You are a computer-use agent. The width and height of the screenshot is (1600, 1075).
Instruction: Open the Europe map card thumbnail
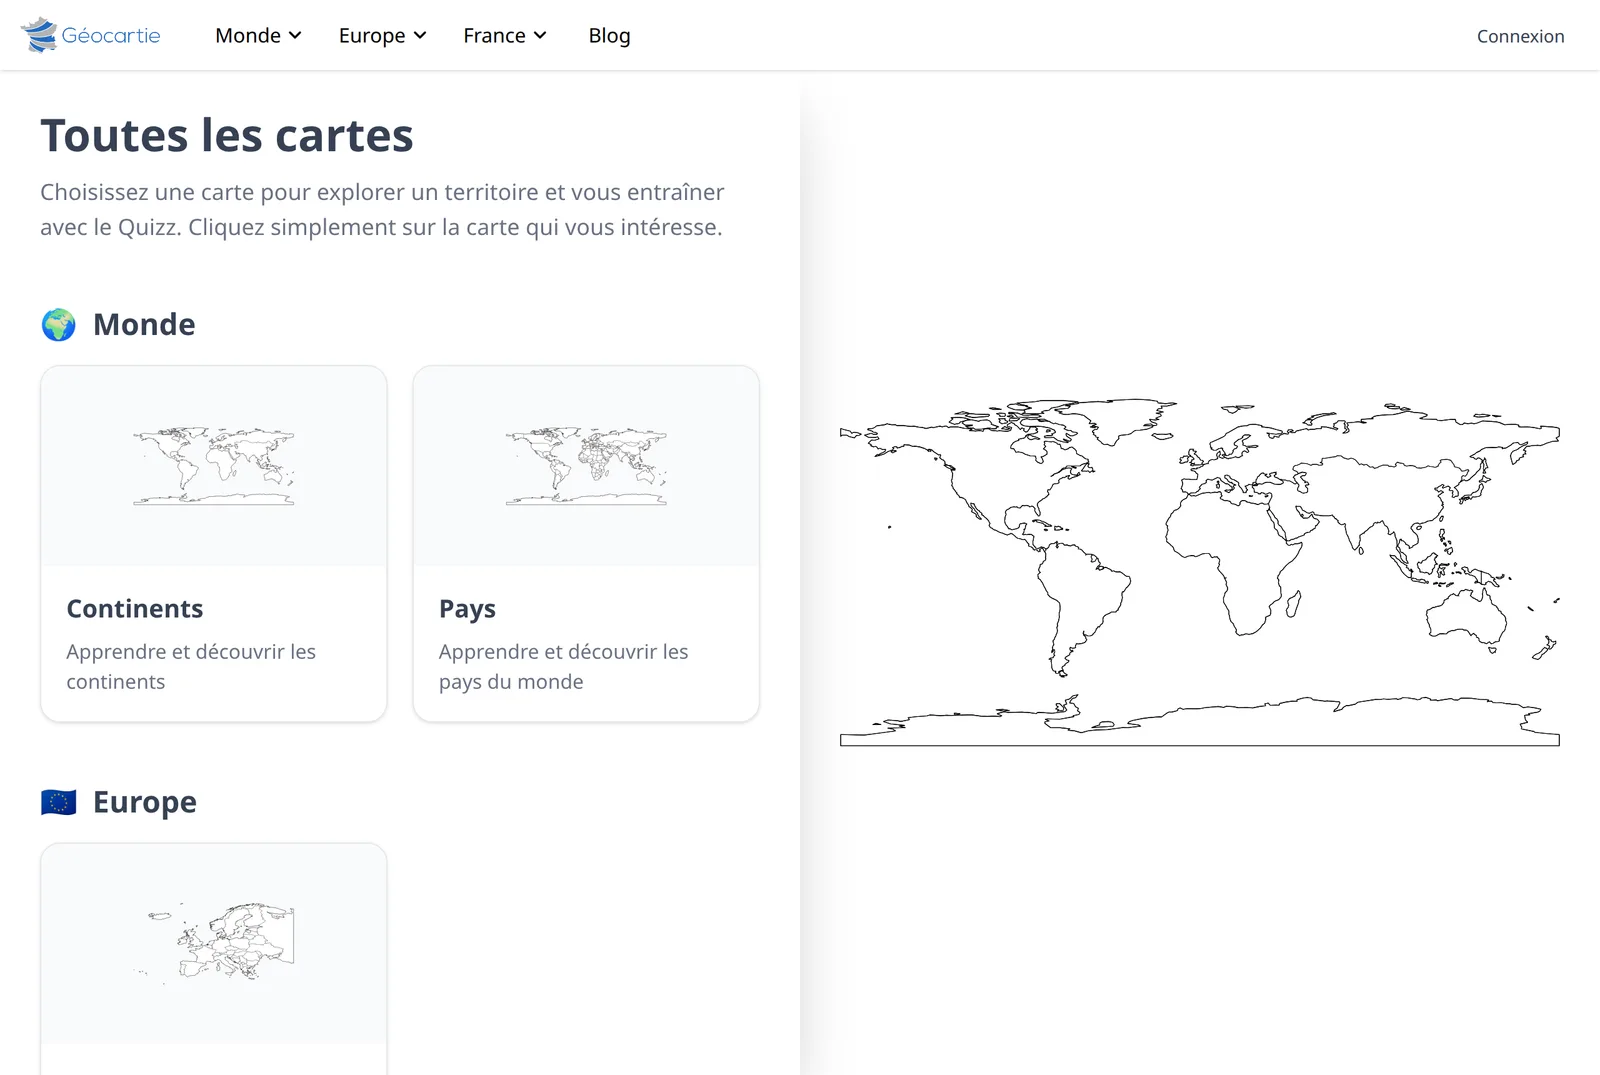pyautogui.click(x=214, y=944)
